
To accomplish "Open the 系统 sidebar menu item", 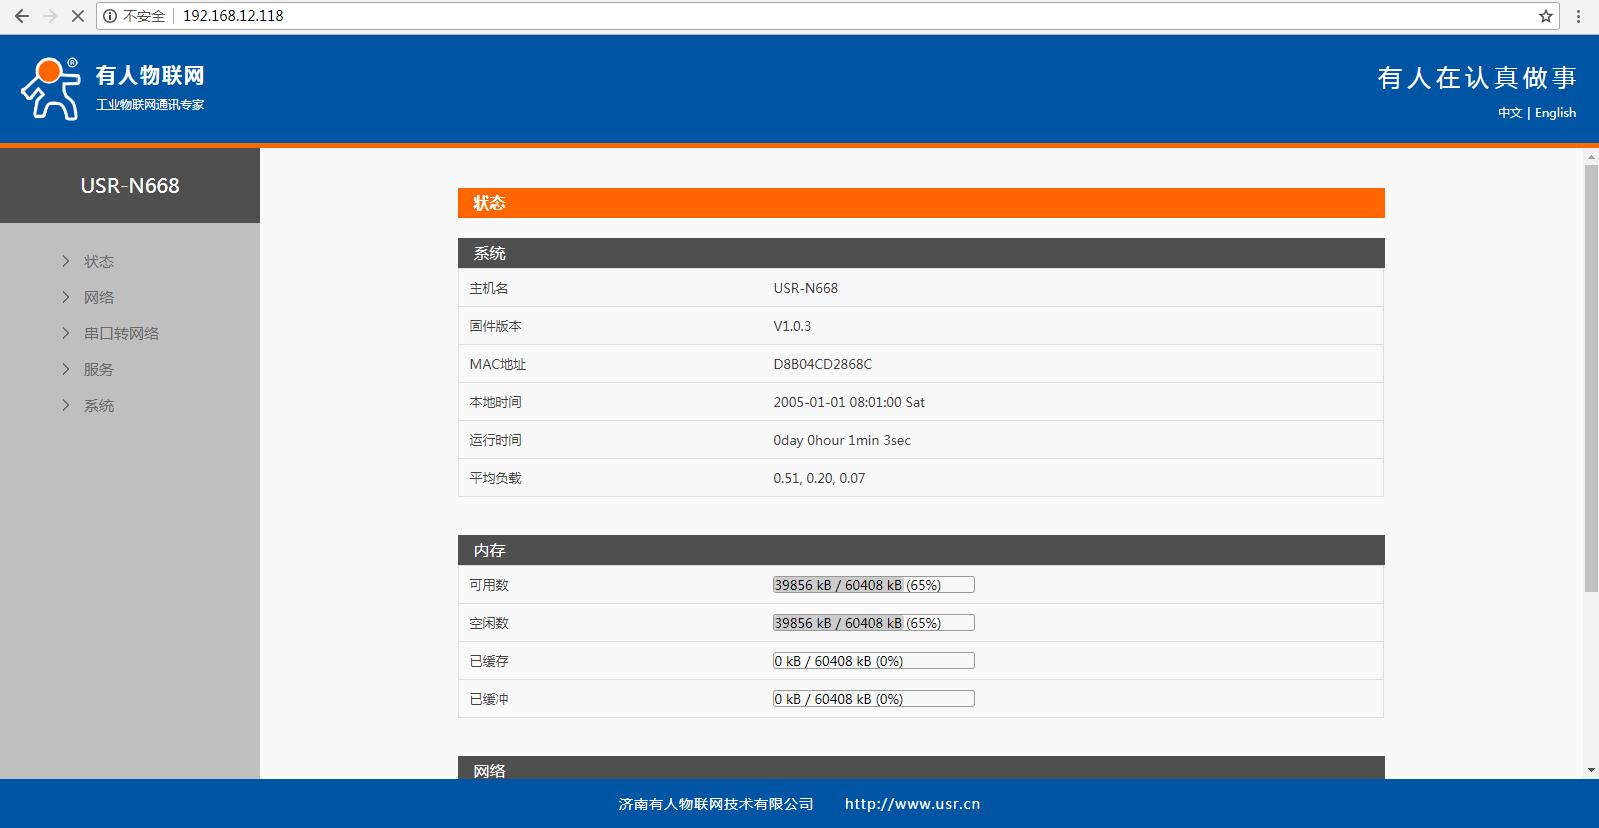I will 98,405.
